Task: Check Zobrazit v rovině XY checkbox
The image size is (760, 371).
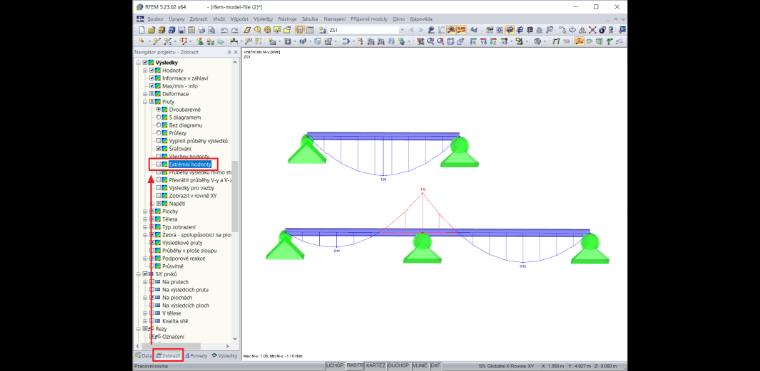Action: (158, 195)
